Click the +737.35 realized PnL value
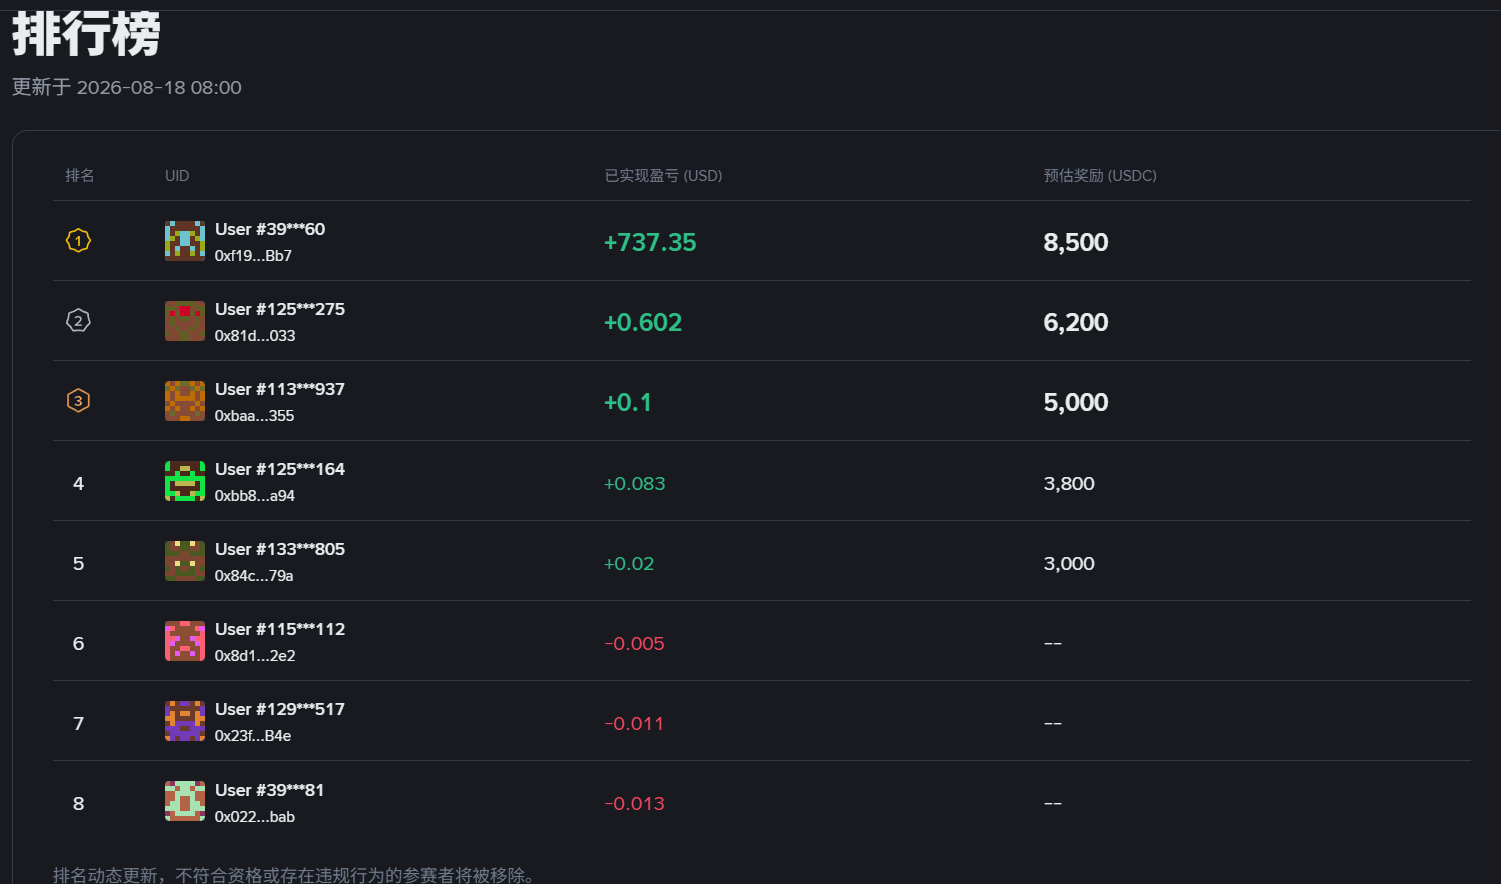 click(x=650, y=242)
